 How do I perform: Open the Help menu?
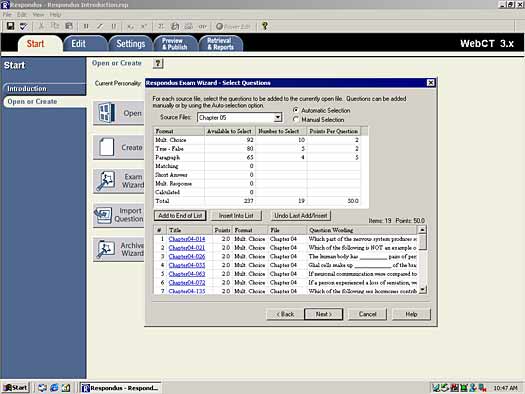coord(55,14)
